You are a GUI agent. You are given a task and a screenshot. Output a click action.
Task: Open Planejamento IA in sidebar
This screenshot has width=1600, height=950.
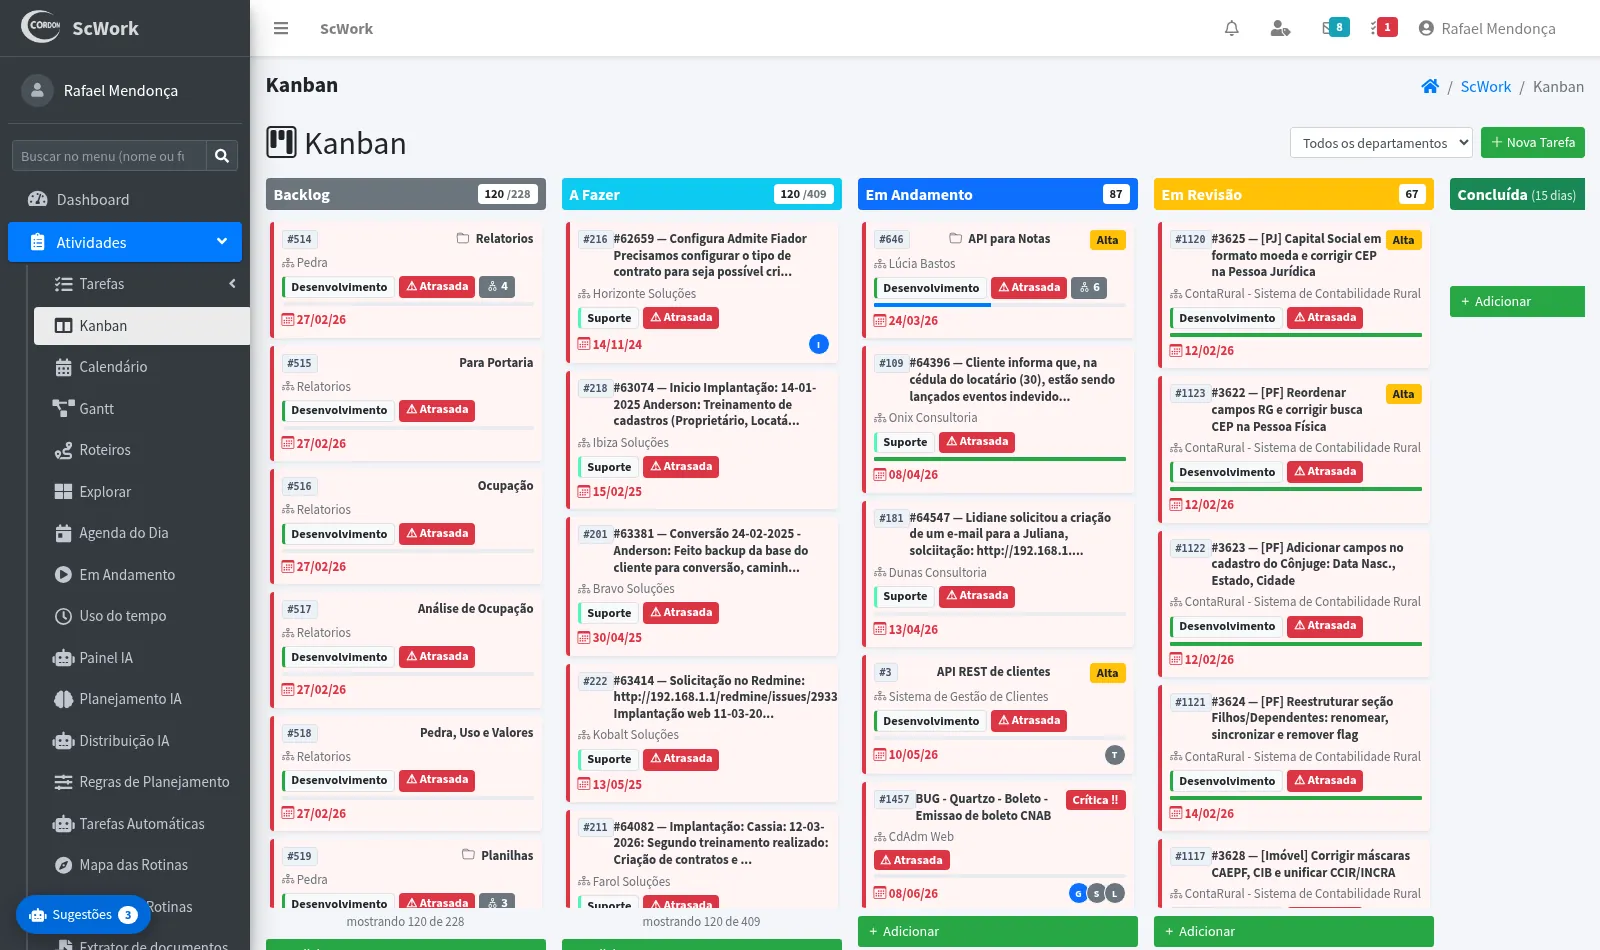pos(142,699)
